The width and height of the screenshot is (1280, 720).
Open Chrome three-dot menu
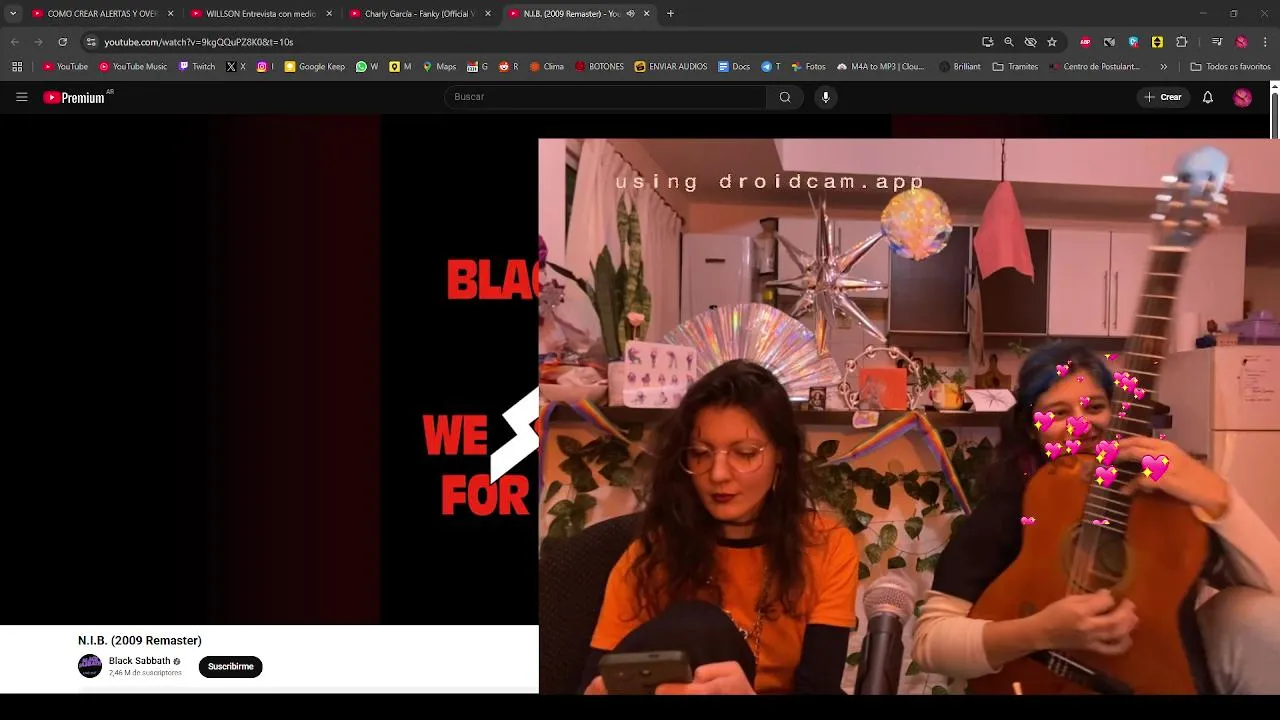pyautogui.click(x=1265, y=42)
